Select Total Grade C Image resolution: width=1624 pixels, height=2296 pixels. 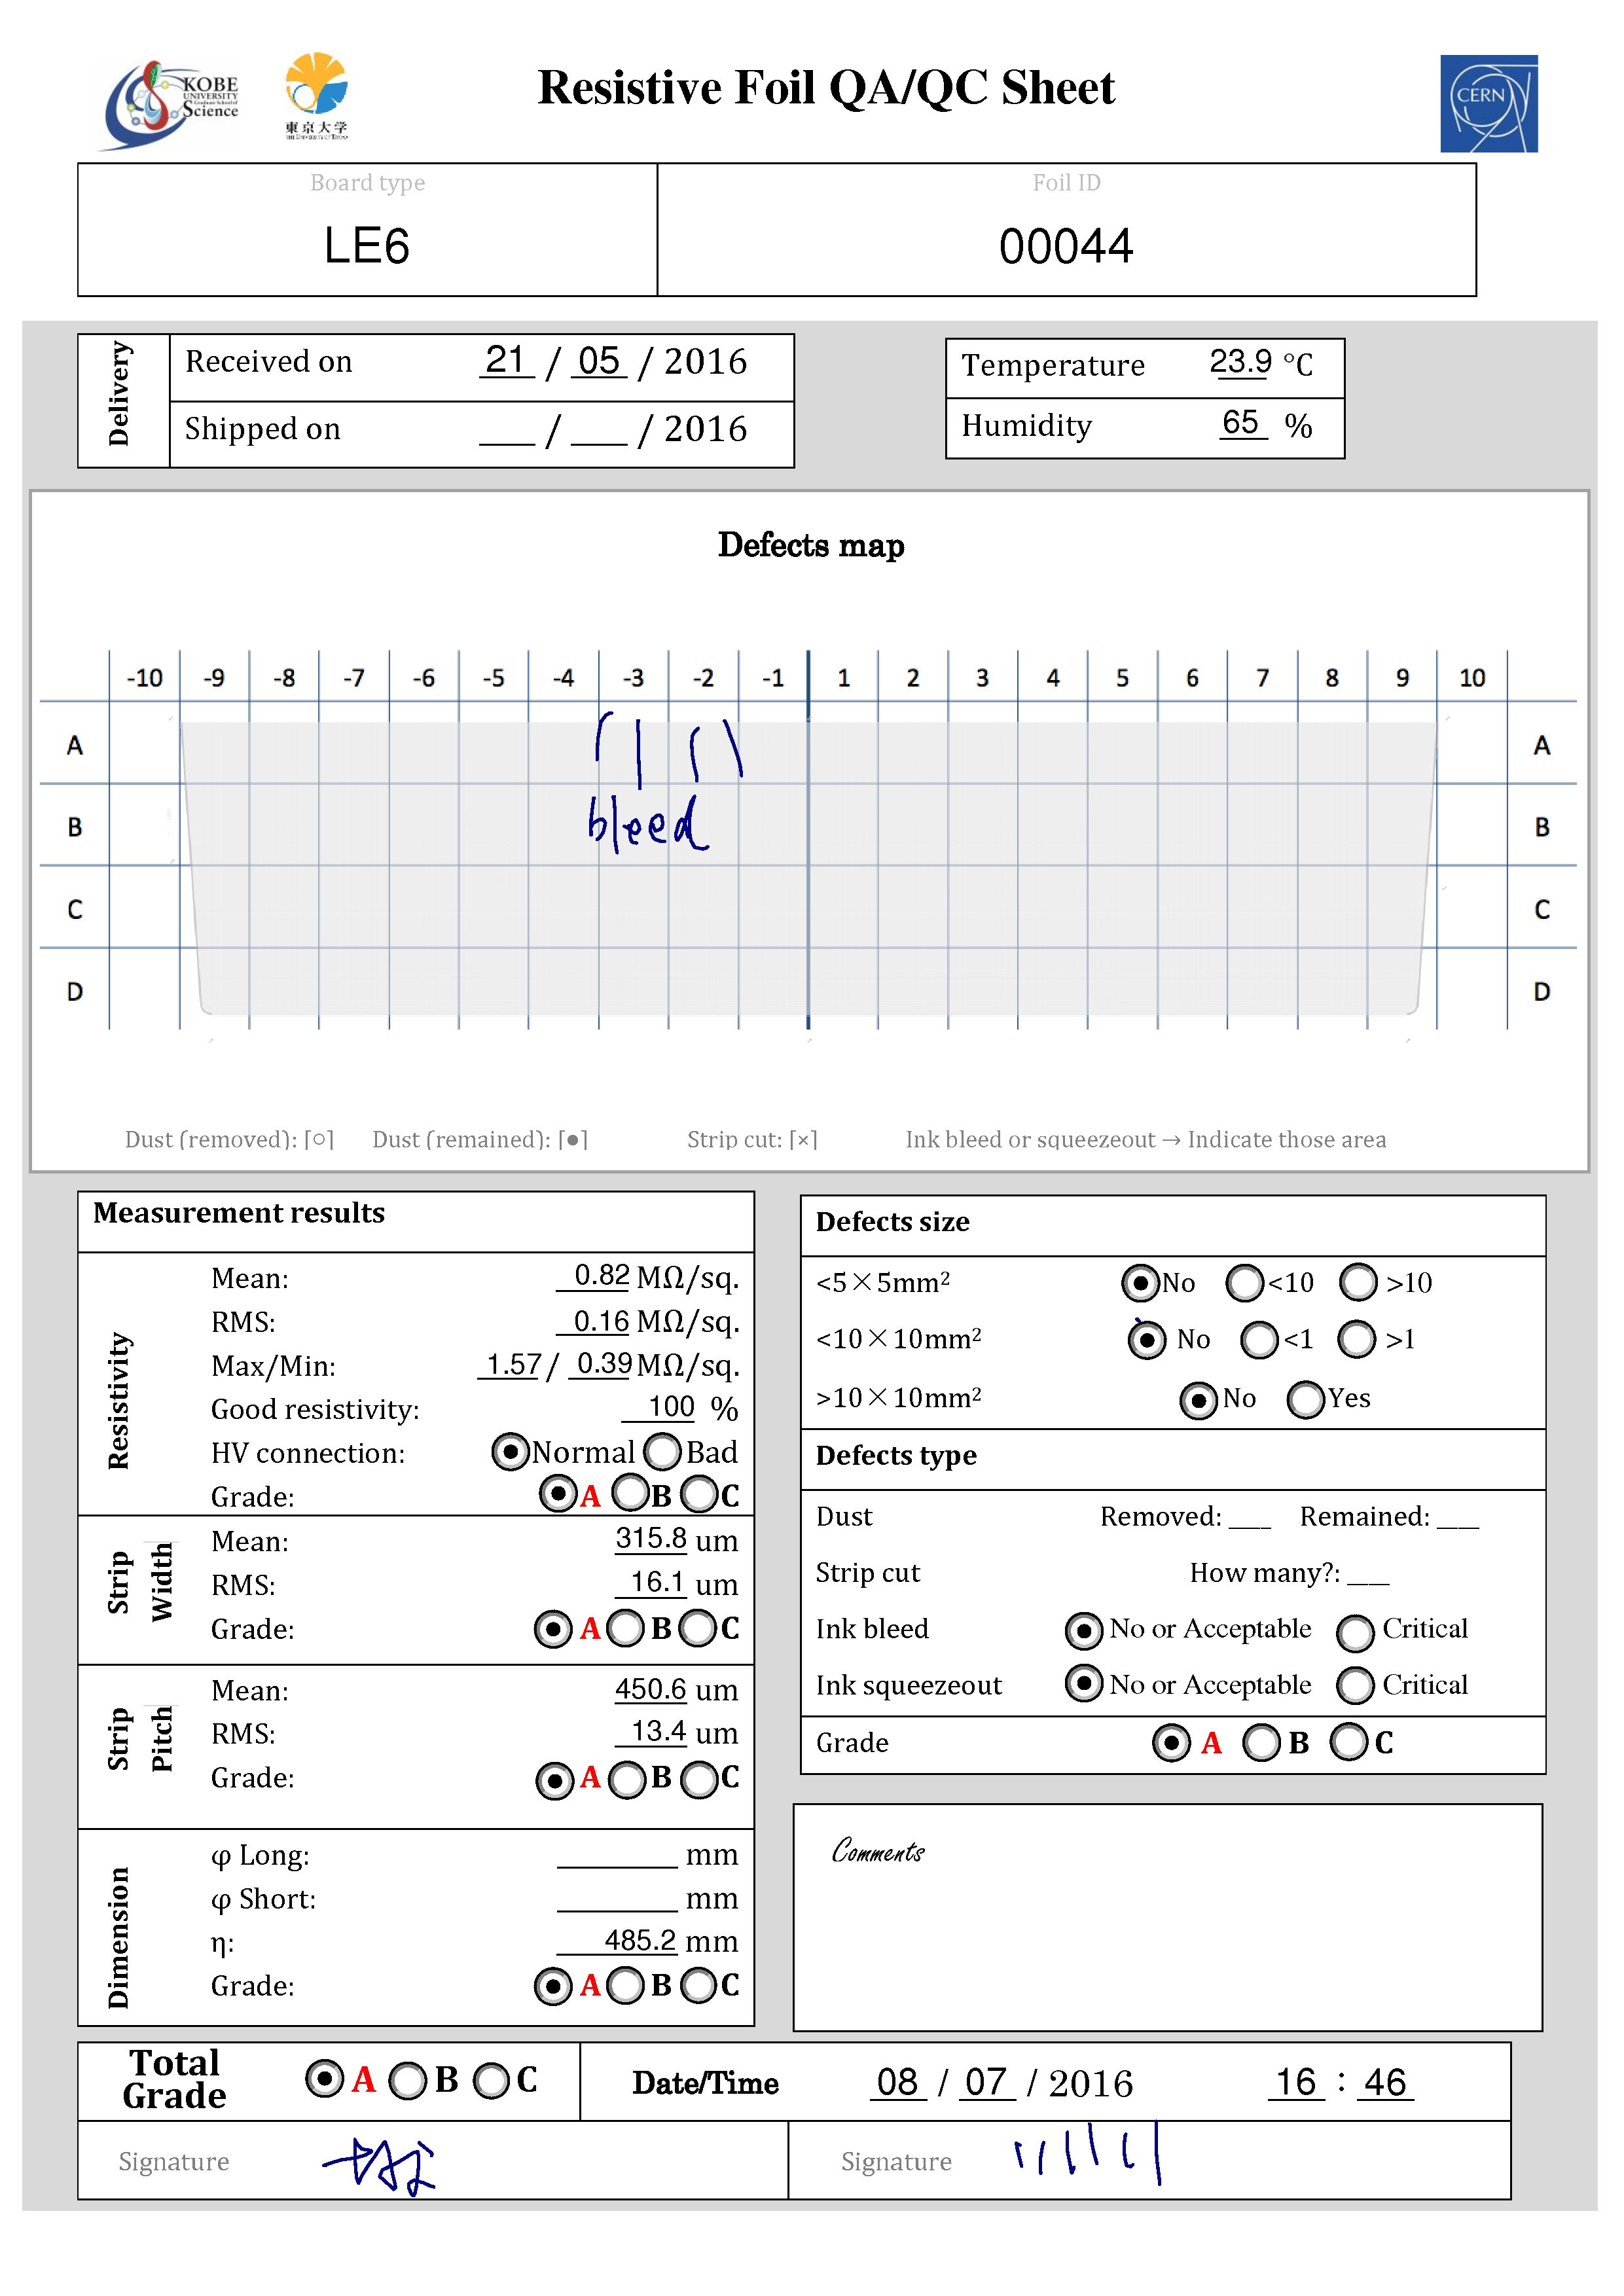coord(491,2081)
